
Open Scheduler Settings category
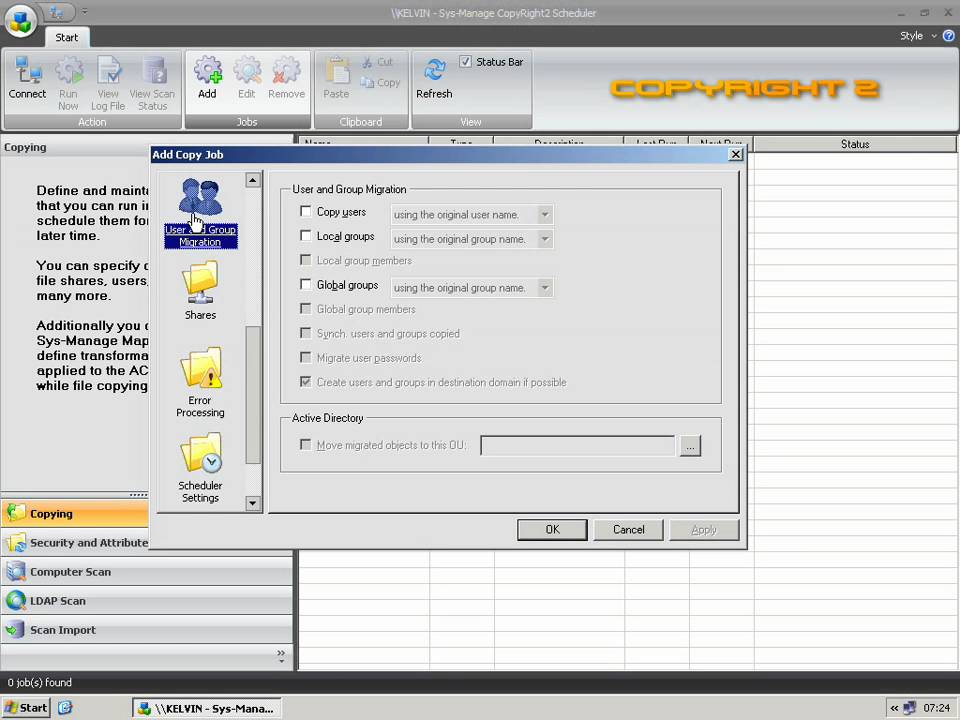click(x=200, y=468)
